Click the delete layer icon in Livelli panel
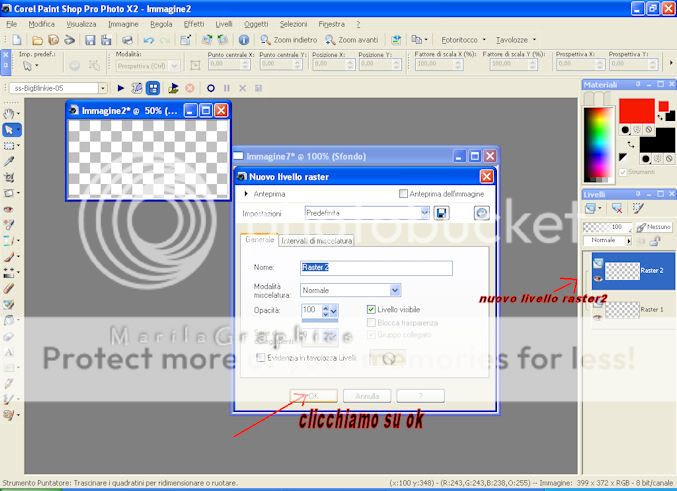The width and height of the screenshot is (677, 491). click(617, 209)
